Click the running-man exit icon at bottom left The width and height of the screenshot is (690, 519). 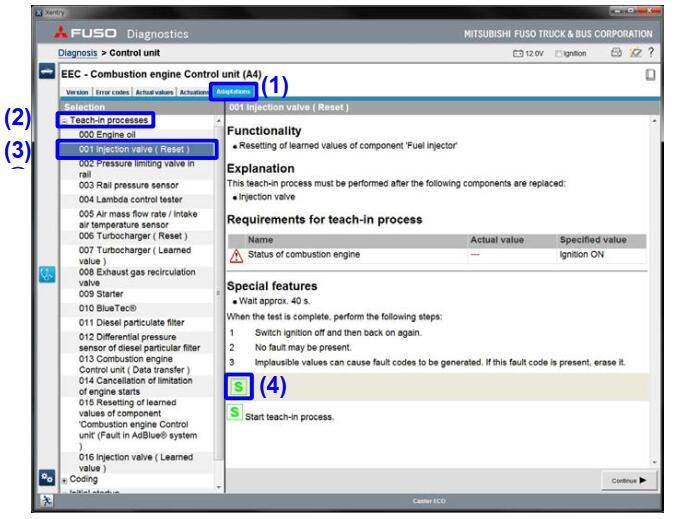tap(47, 501)
